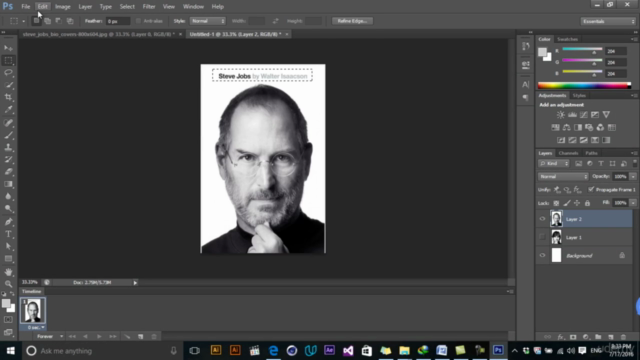
Task: Select the Clone Stamp tool
Action: pos(8,147)
